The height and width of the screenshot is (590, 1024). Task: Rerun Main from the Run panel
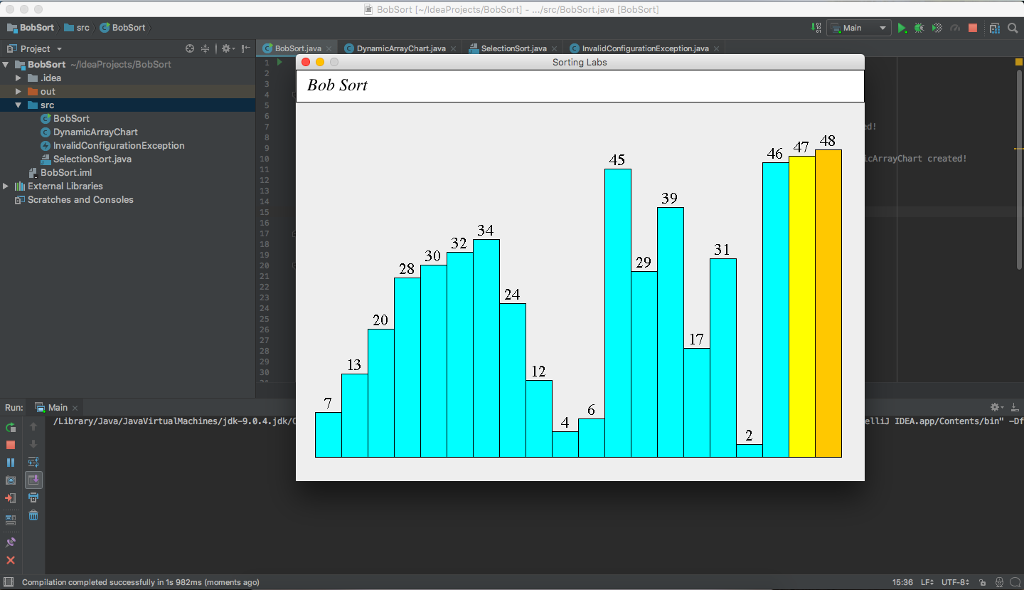[11, 427]
